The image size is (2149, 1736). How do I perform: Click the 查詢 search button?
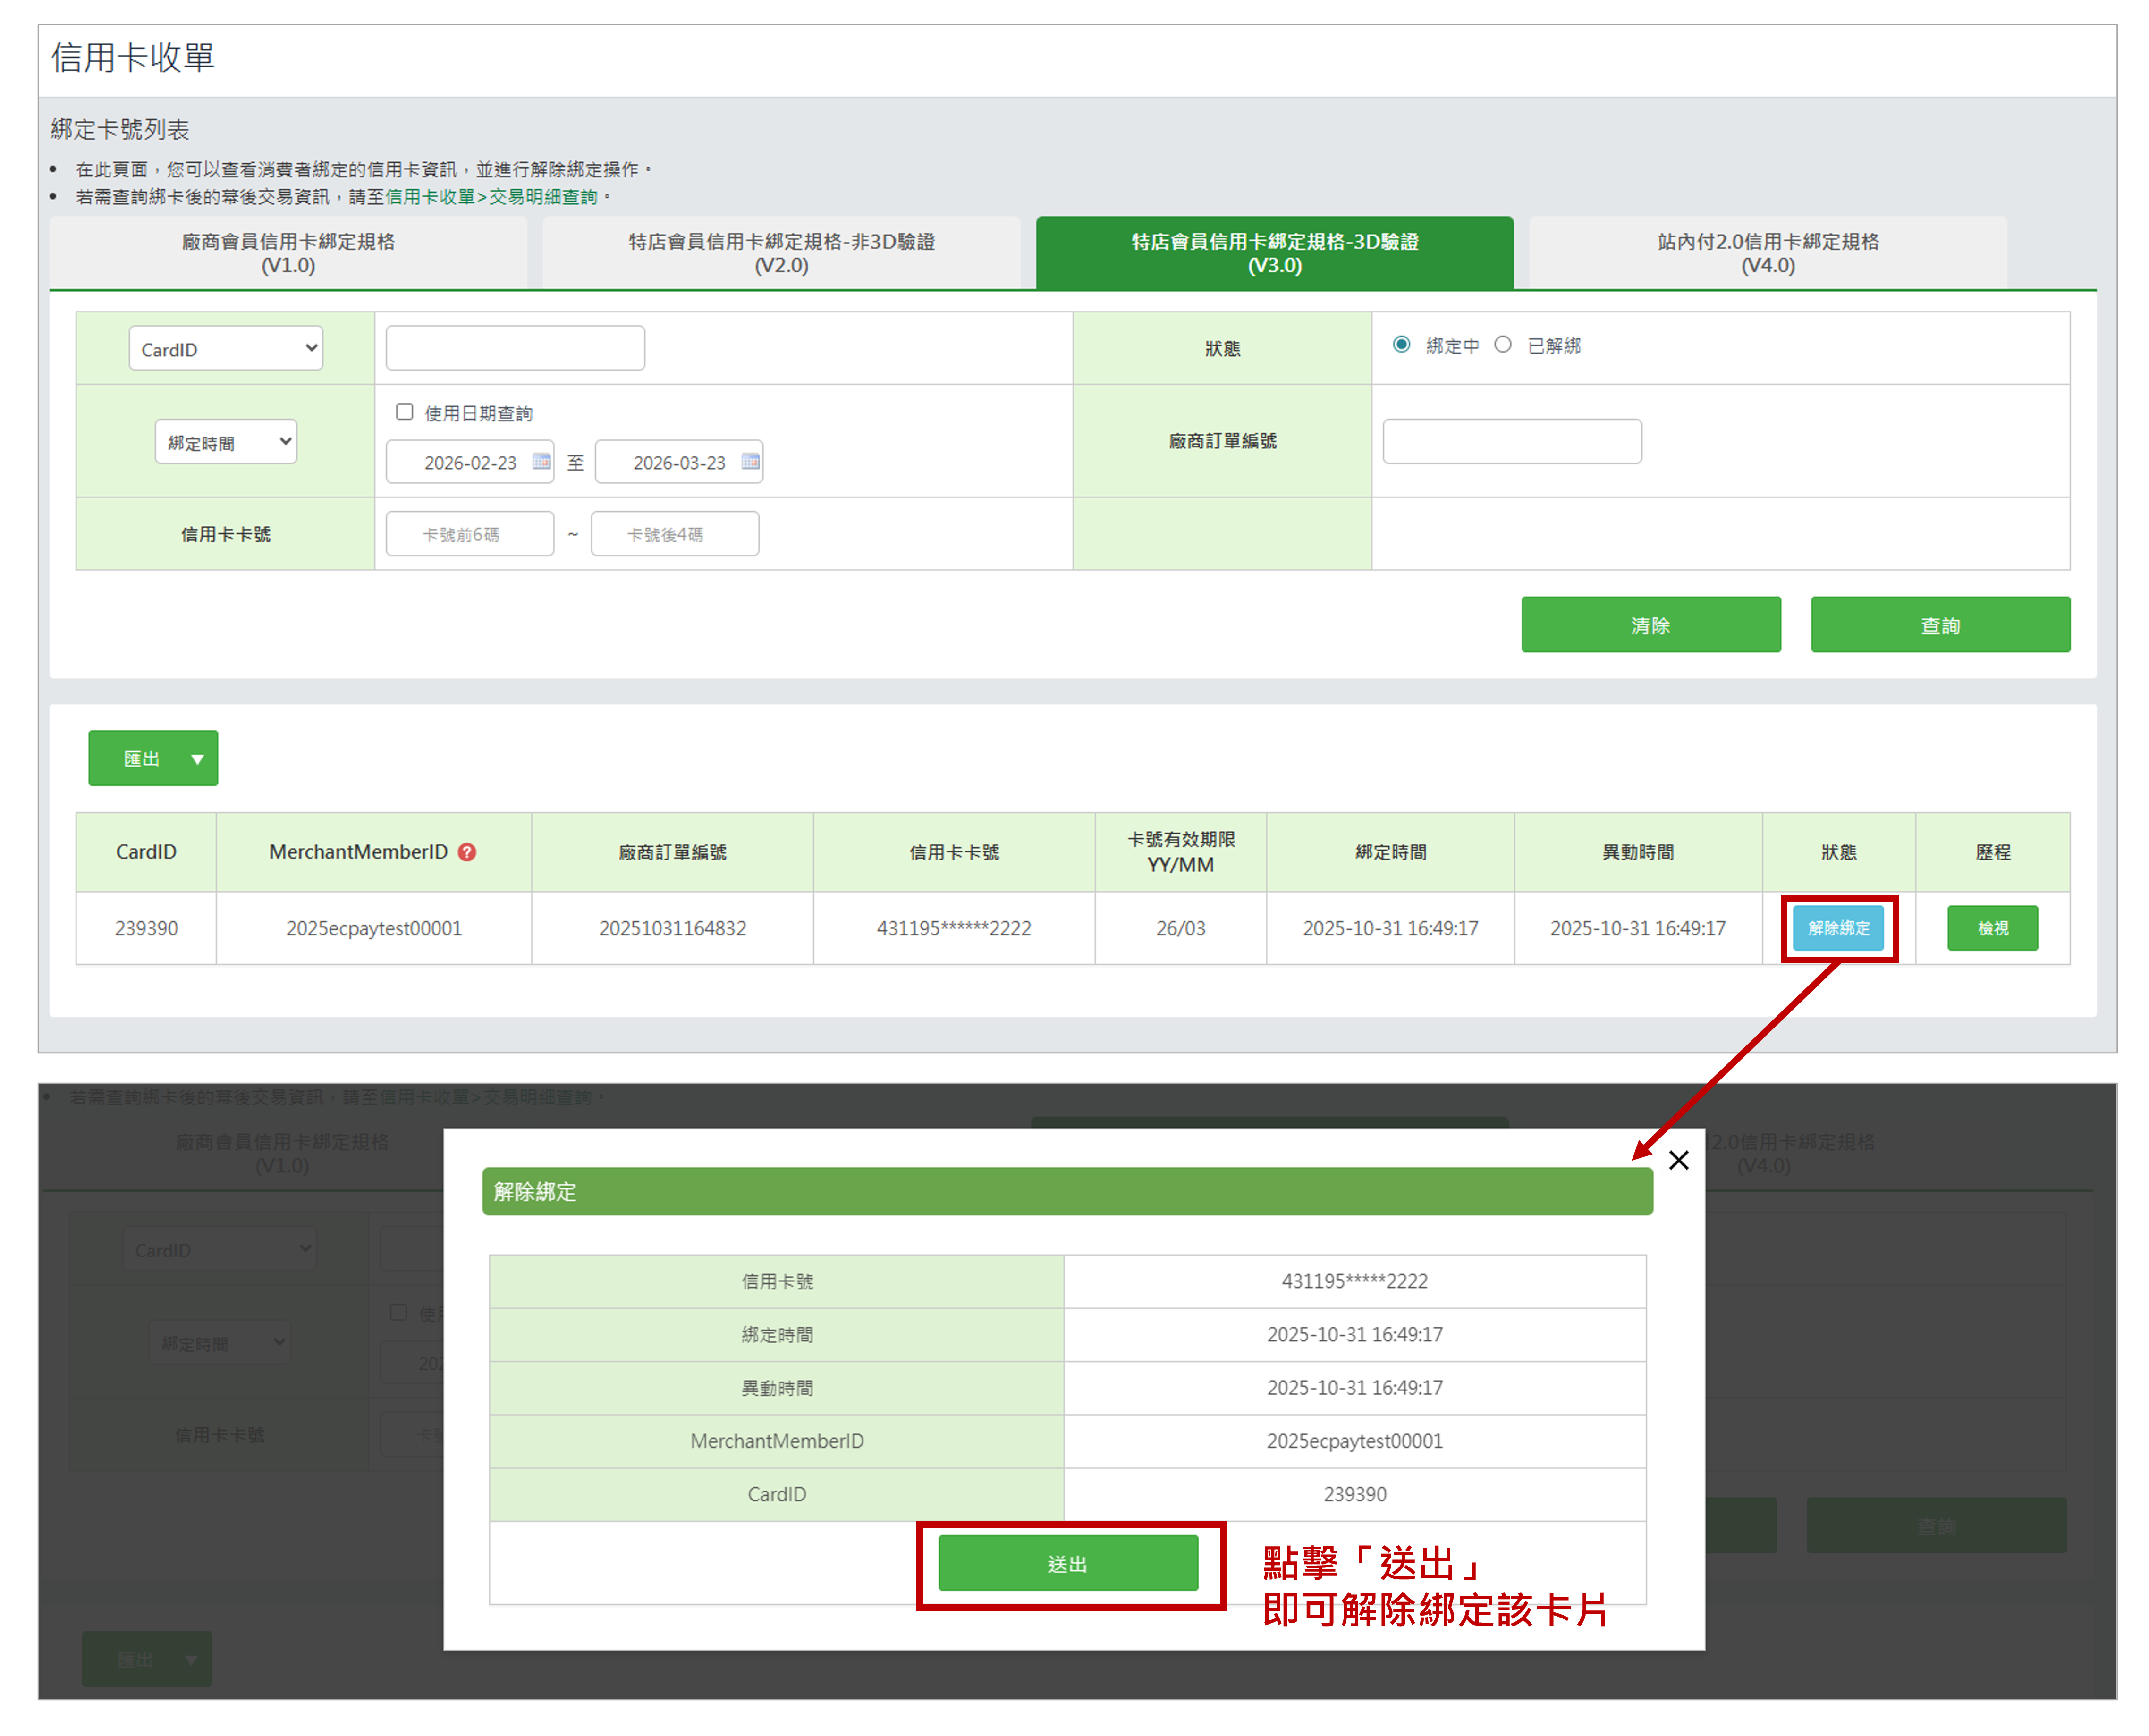pos(1939,625)
